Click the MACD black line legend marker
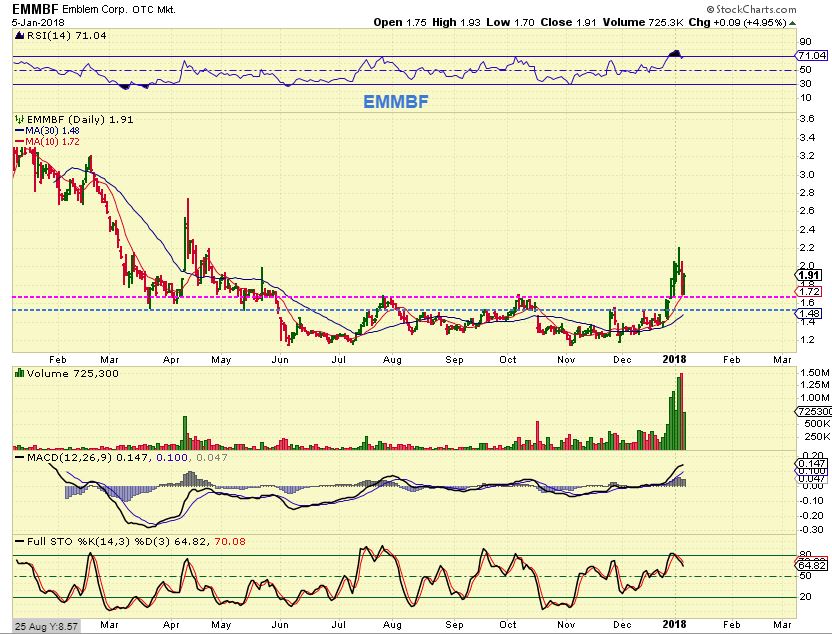This screenshot has height=634, width=832. click(x=20, y=457)
